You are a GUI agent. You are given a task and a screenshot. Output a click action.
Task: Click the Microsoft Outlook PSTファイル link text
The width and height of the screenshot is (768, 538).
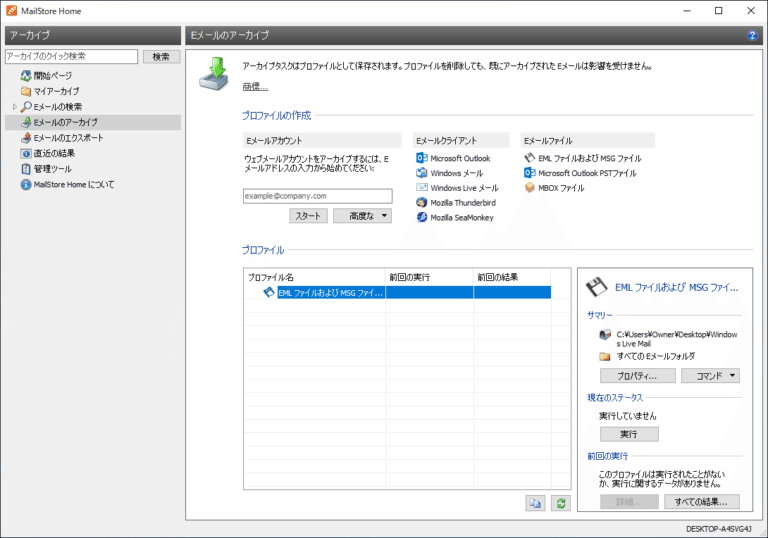coord(587,173)
